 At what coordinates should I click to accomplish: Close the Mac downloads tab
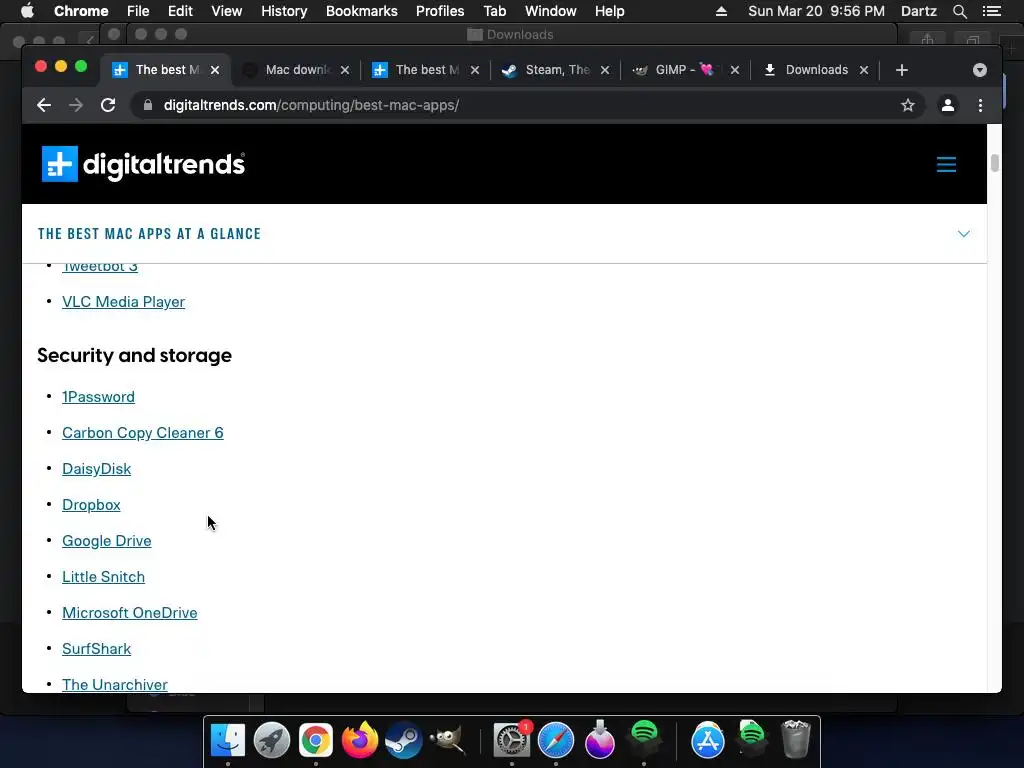click(345, 70)
